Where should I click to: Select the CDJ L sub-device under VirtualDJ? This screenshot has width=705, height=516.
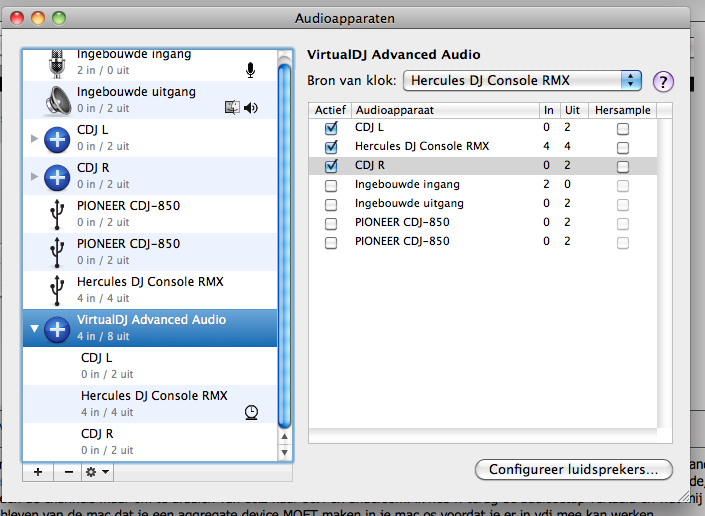click(x=150, y=366)
